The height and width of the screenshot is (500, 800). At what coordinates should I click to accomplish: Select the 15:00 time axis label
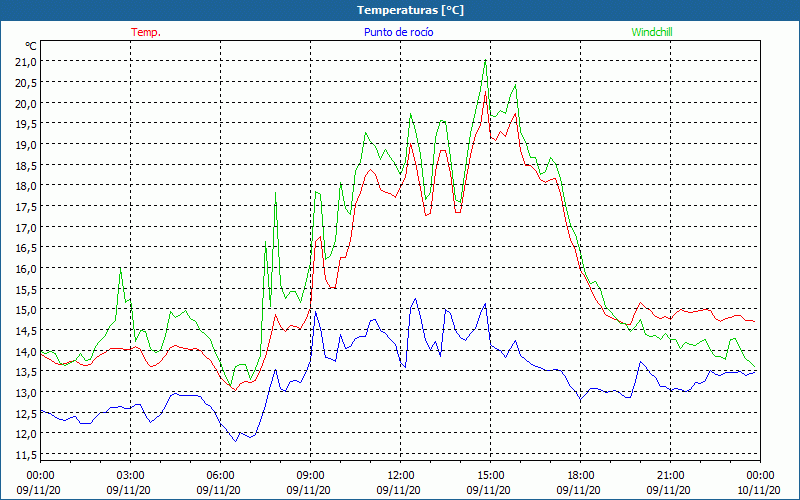point(490,475)
